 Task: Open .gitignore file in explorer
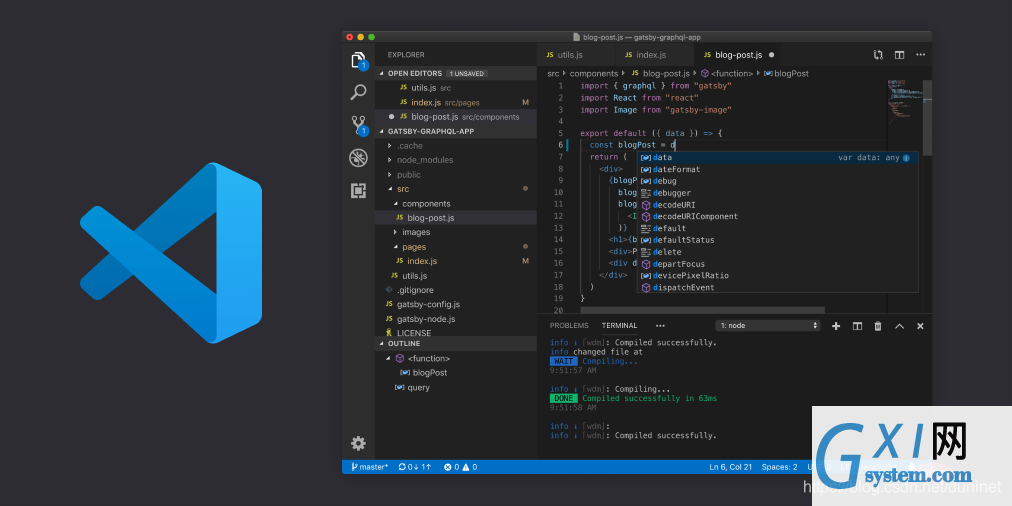click(456, 290)
